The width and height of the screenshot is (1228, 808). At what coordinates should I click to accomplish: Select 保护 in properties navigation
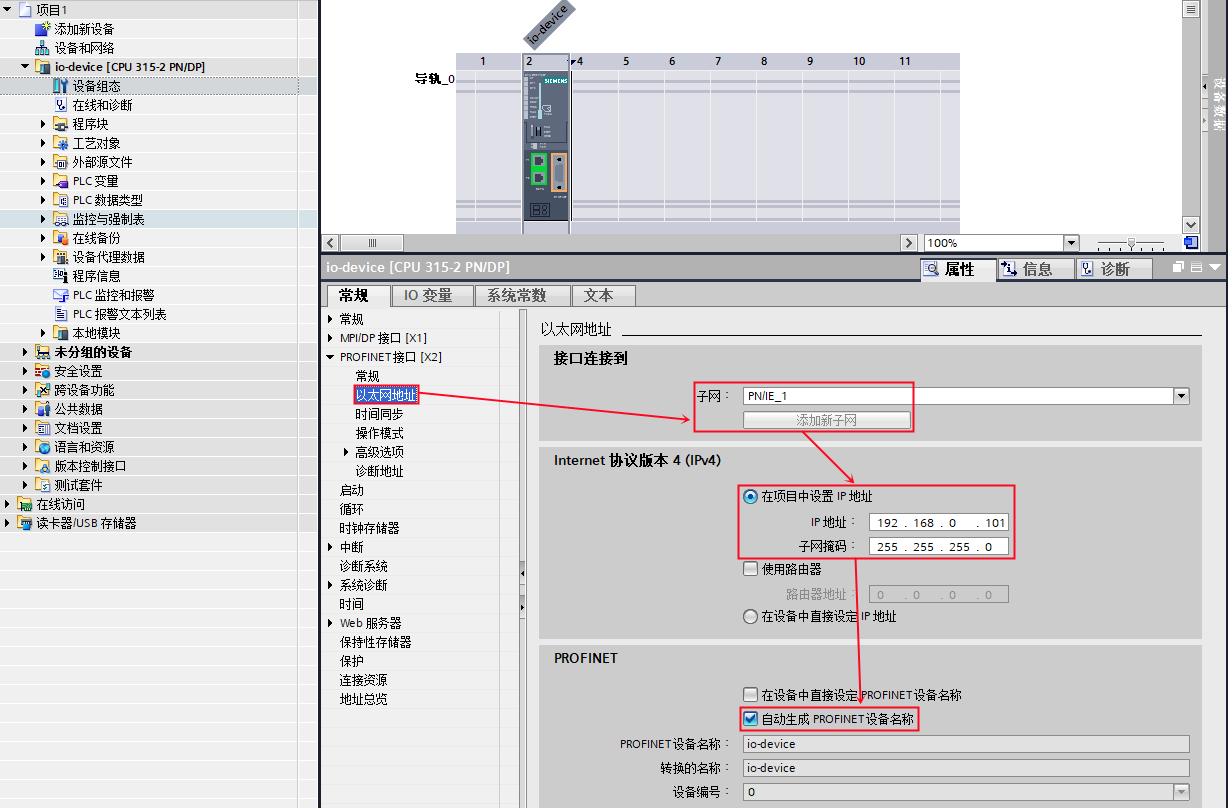(x=351, y=661)
